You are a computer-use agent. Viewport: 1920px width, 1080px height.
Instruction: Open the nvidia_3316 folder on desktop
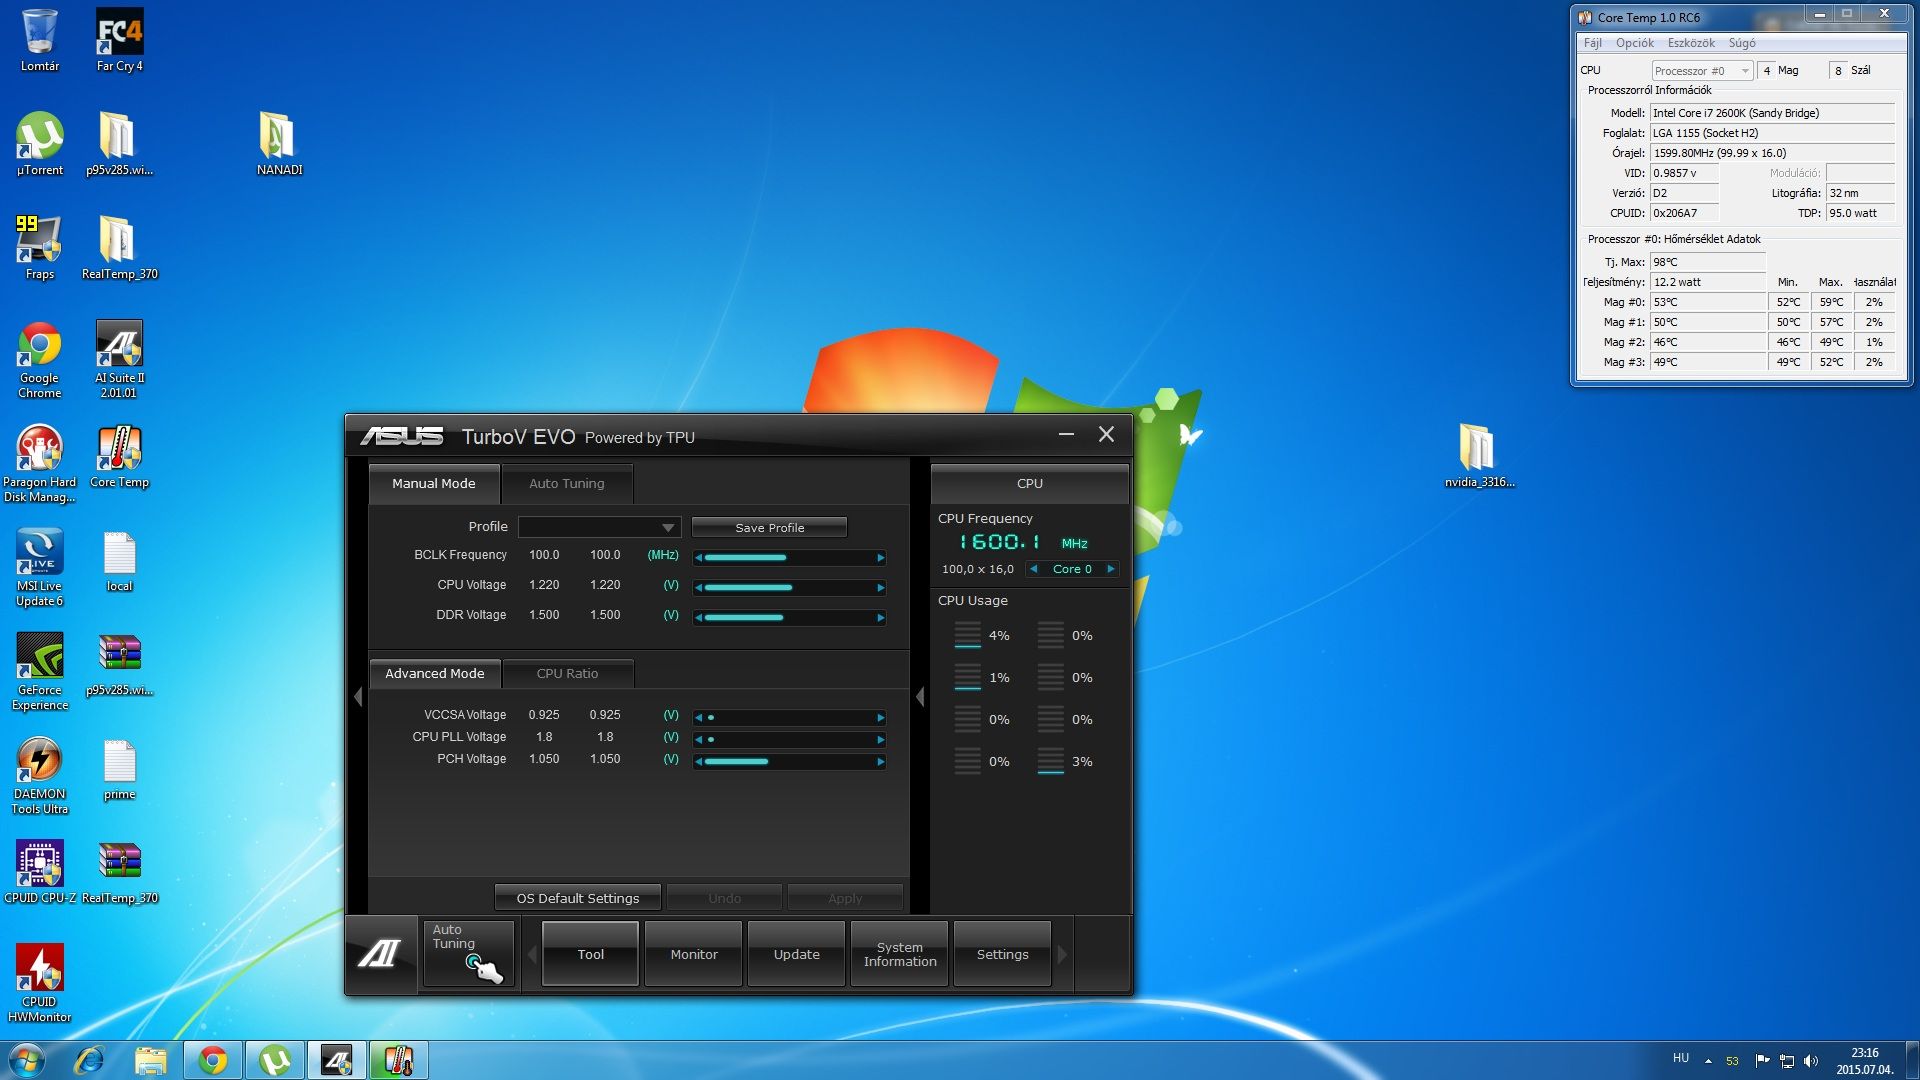1479,456
